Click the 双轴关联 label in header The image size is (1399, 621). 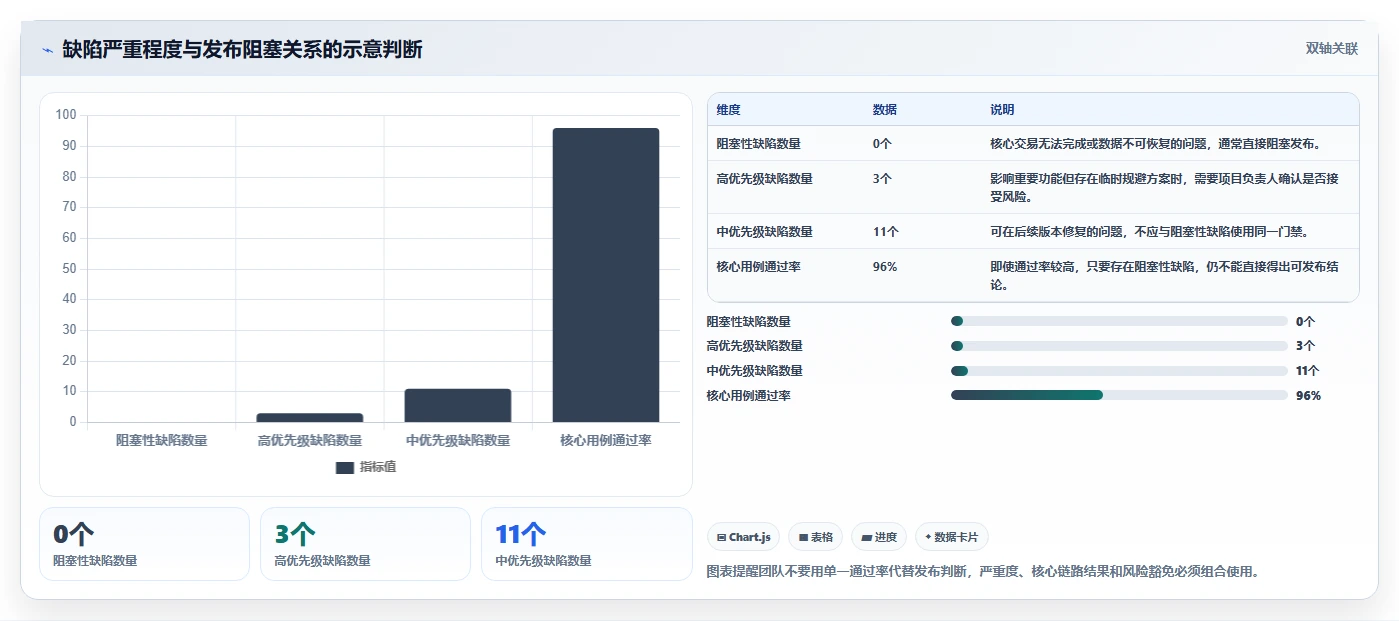(1332, 49)
